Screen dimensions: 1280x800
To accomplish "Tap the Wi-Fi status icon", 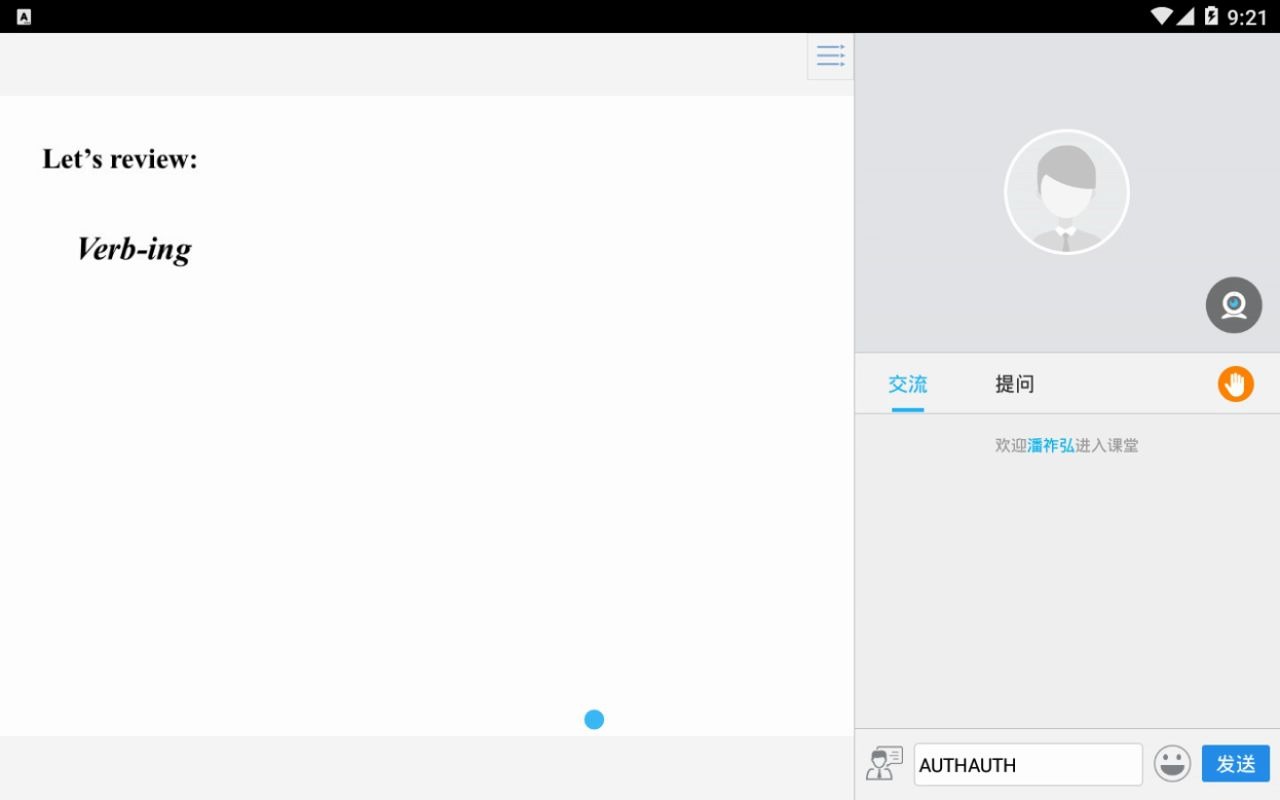I will (1161, 16).
